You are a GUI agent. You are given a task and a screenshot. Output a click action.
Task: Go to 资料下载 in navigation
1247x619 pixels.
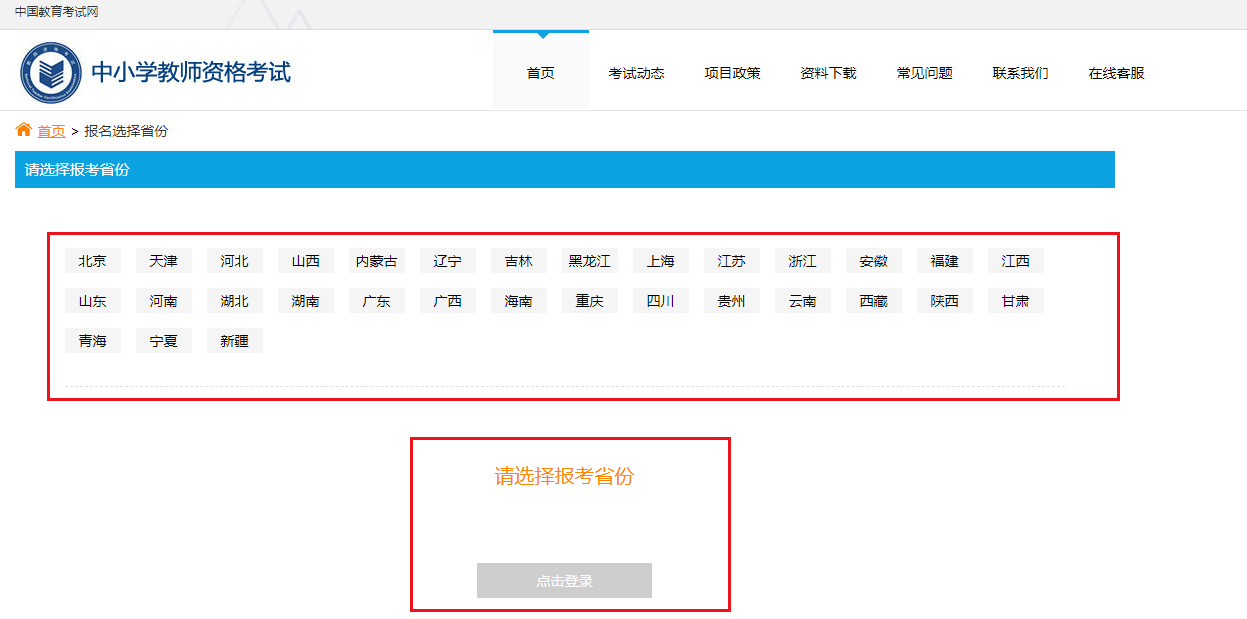[x=828, y=73]
